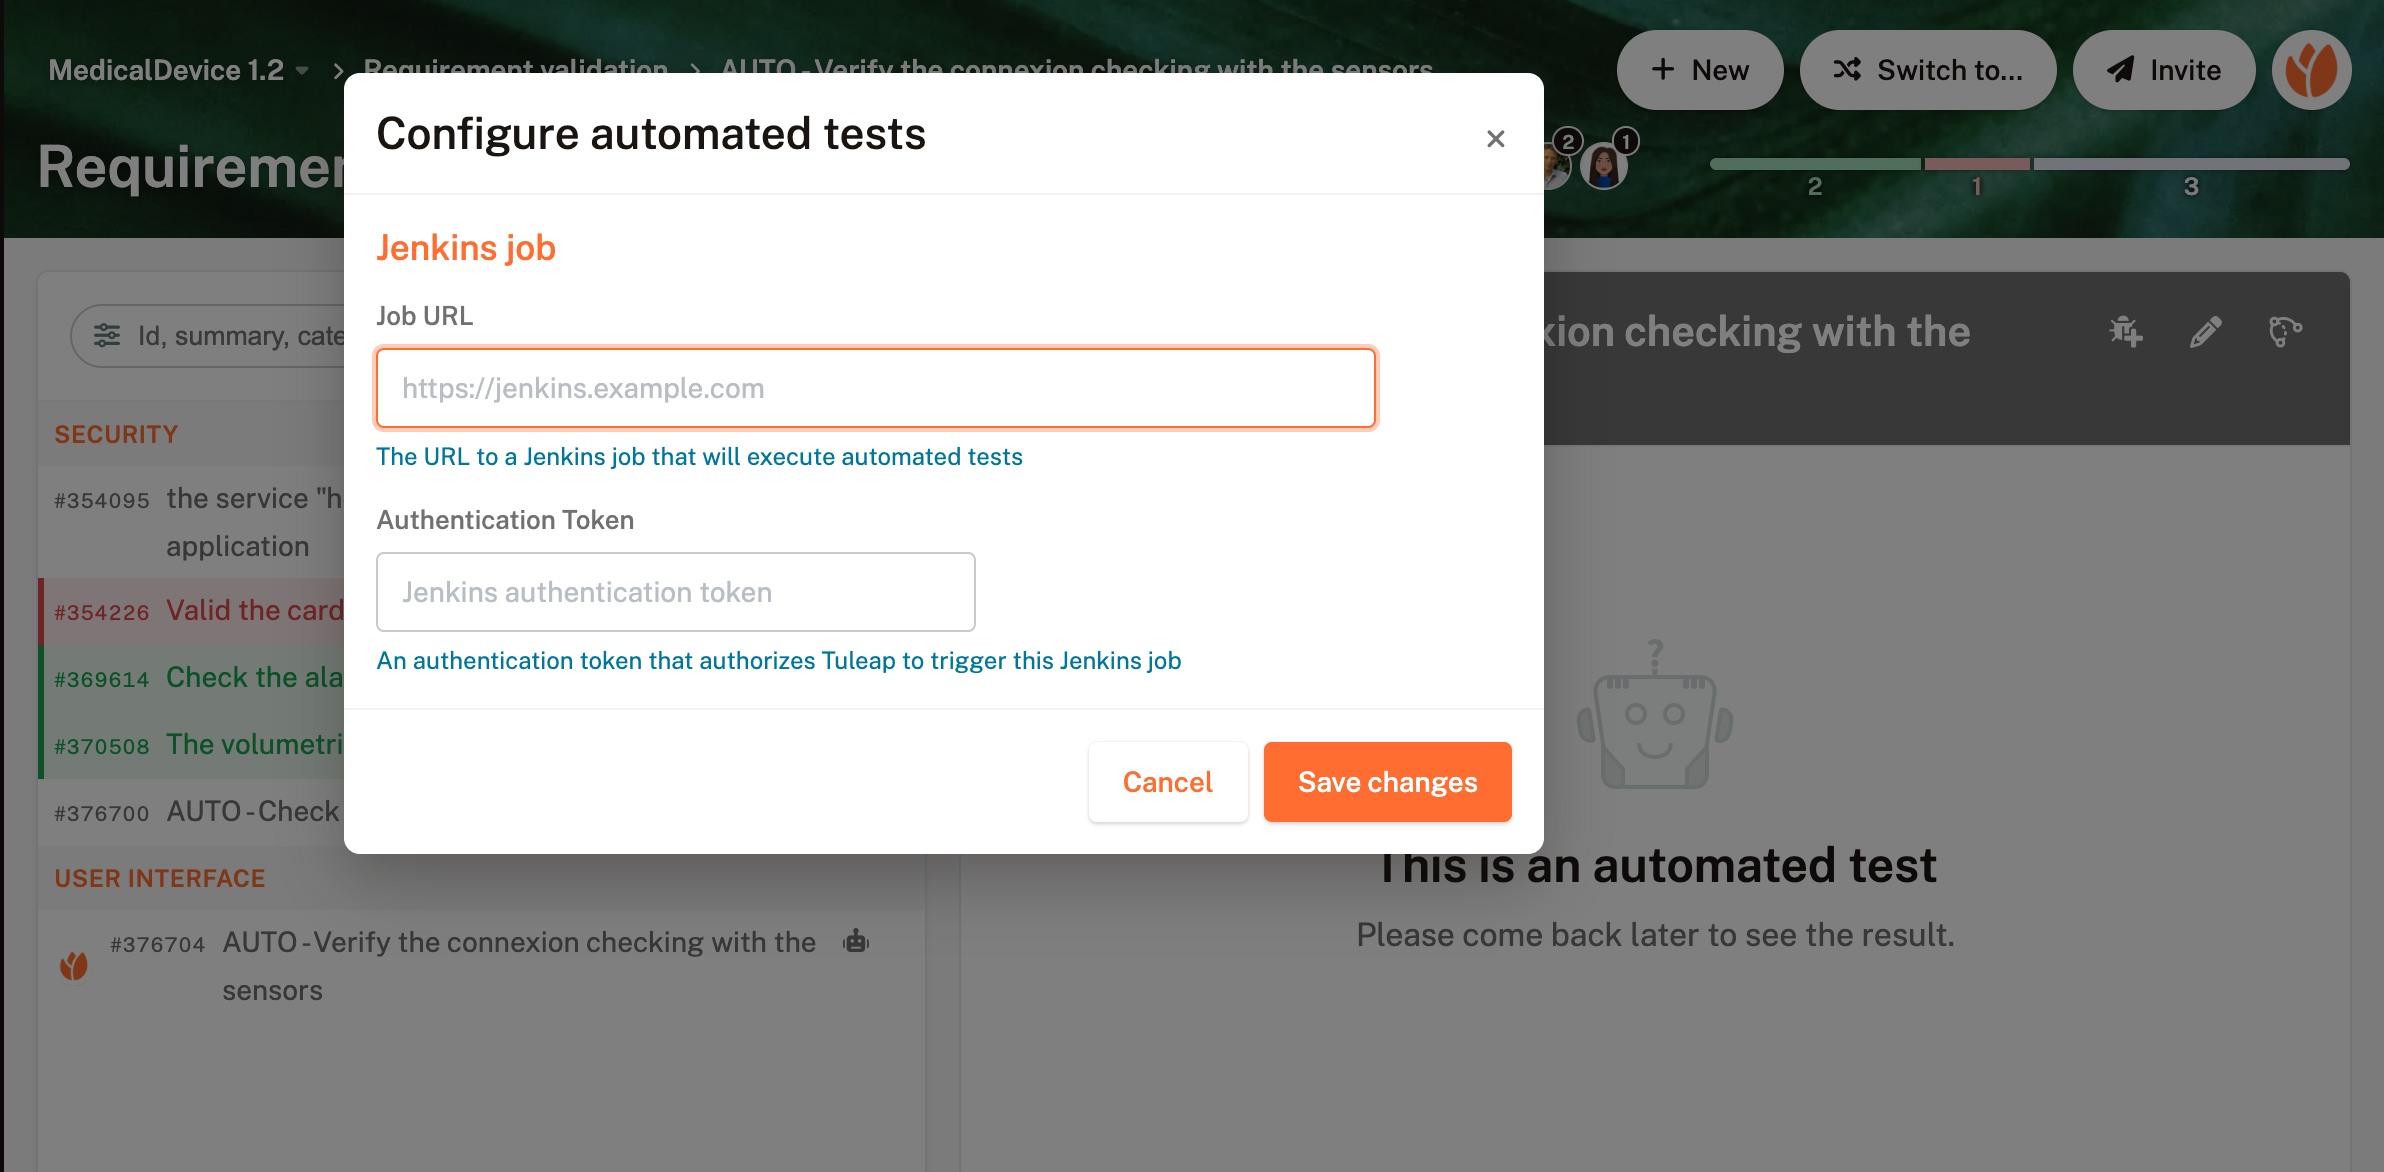Click the bug report icon in test header
The width and height of the screenshot is (2384, 1172).
point(2125,332)
